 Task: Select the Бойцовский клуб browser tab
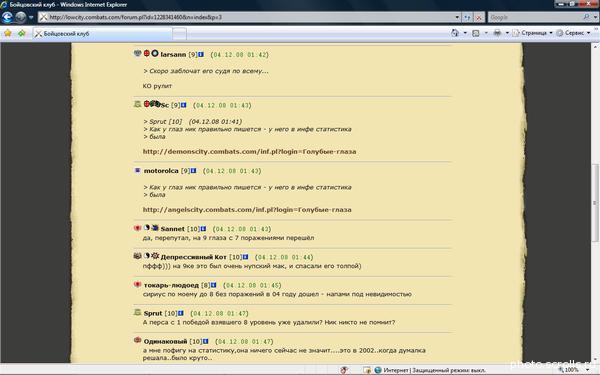tap(102, 34)
